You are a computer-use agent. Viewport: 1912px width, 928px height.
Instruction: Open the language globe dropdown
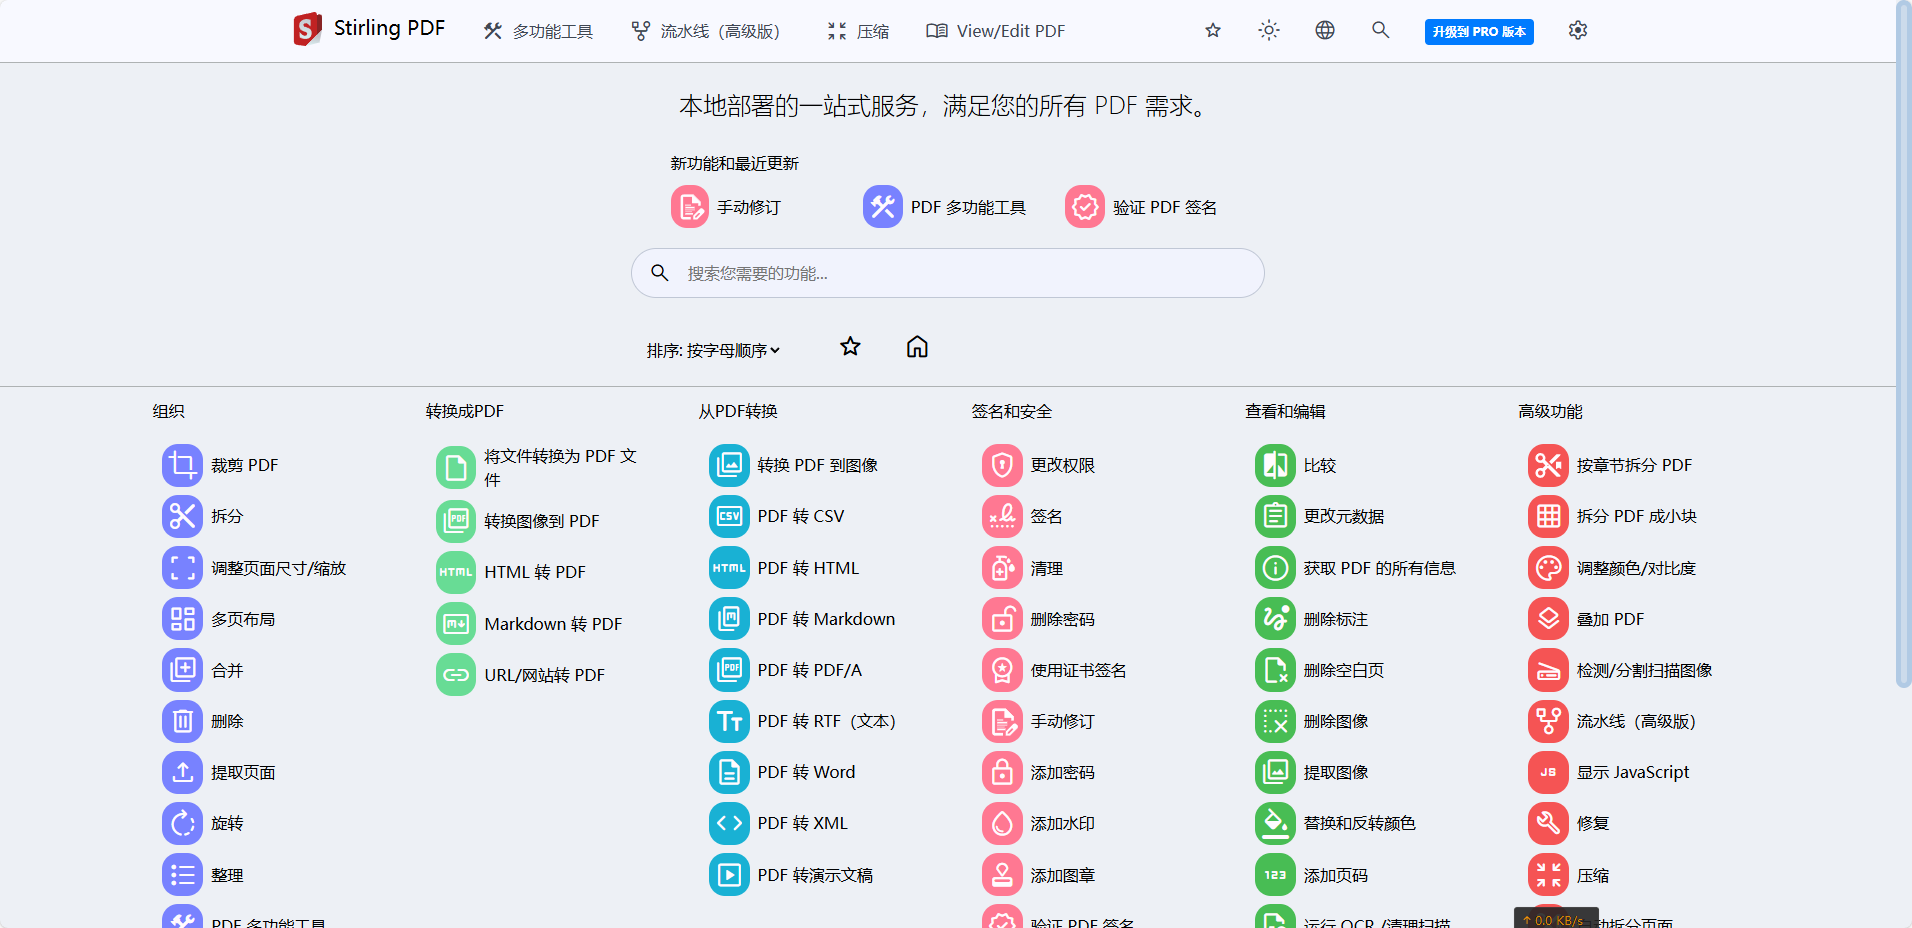click(1324, 31)
